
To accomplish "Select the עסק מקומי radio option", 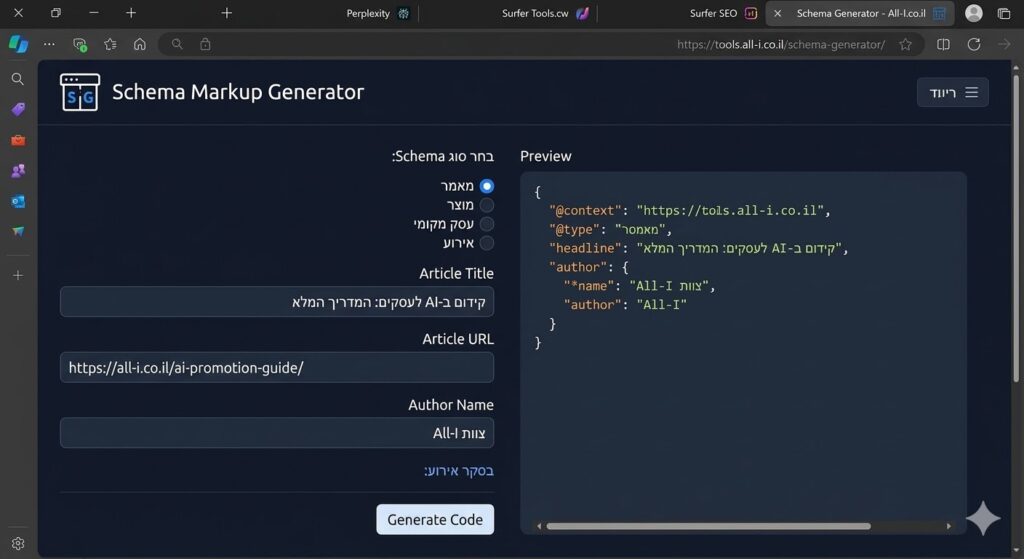I will (x=486, y=224).
